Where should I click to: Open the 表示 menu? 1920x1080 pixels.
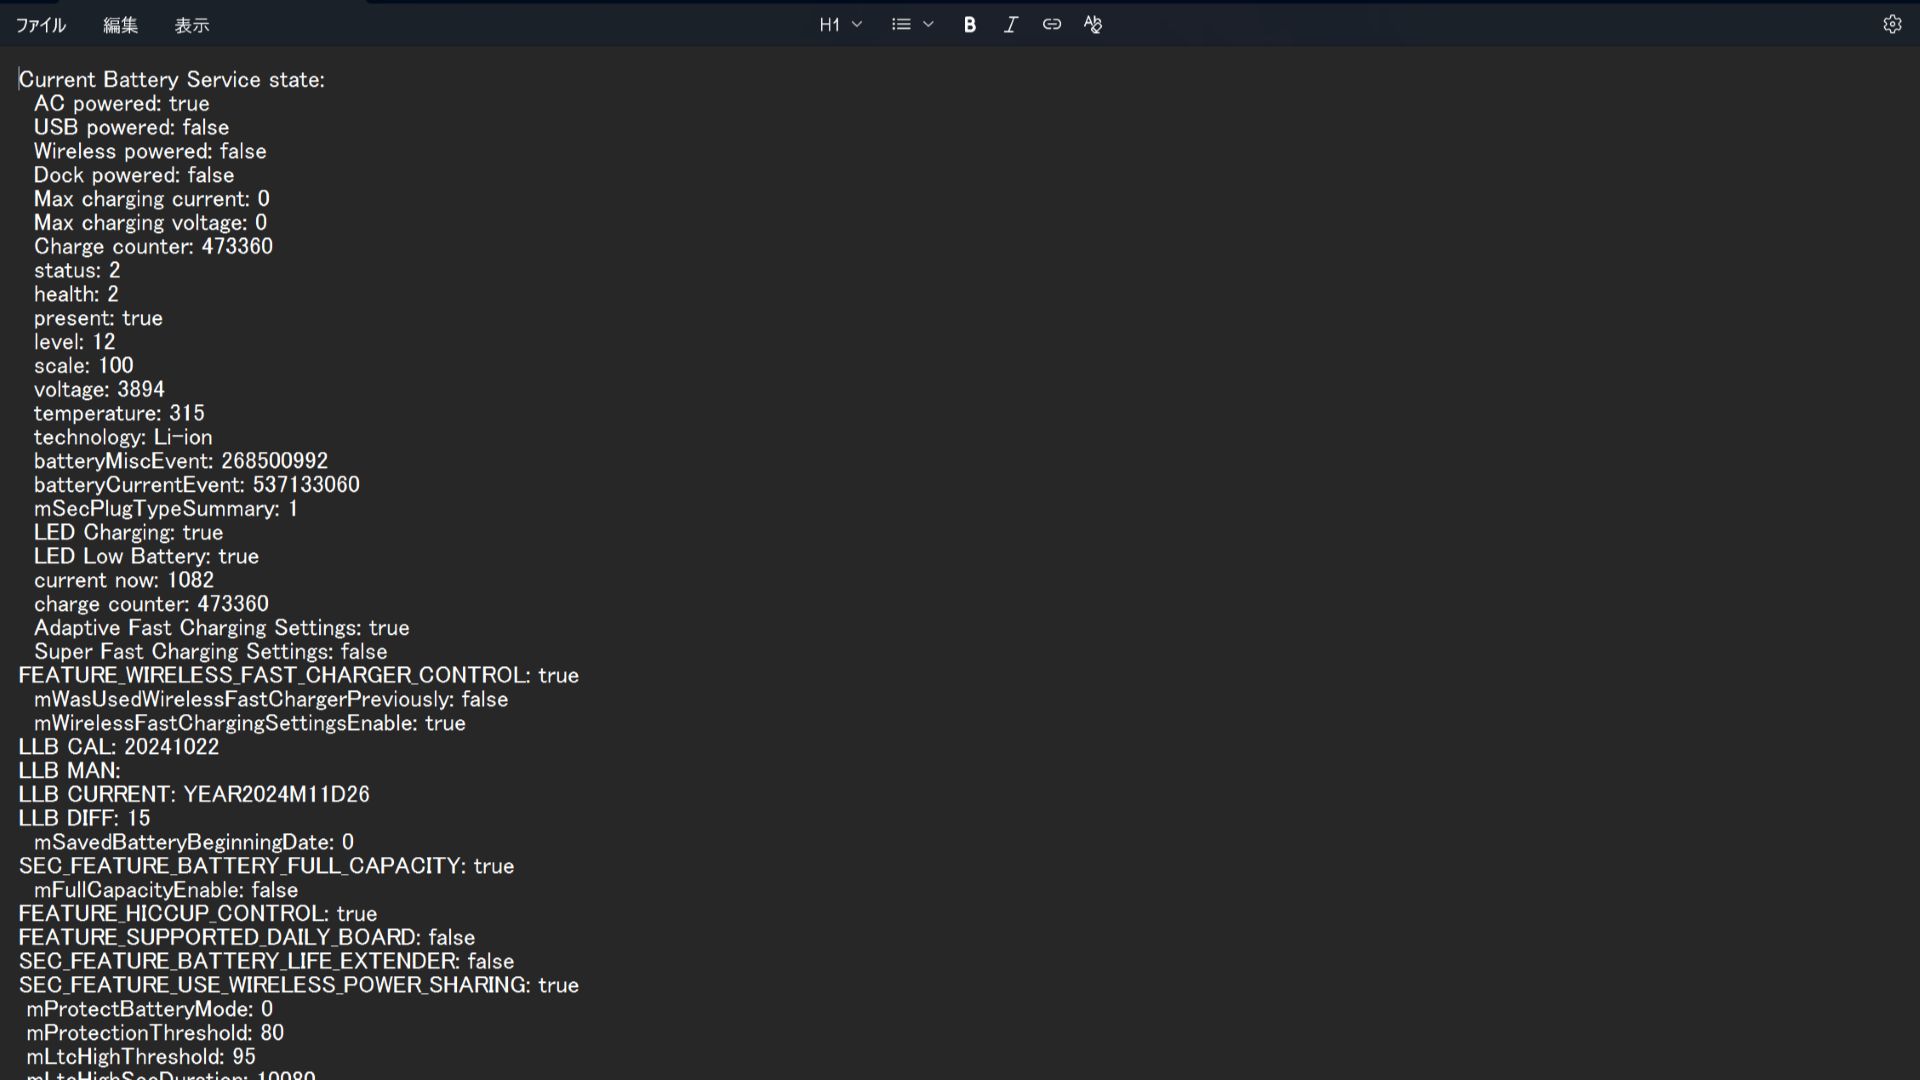(192, 24)
